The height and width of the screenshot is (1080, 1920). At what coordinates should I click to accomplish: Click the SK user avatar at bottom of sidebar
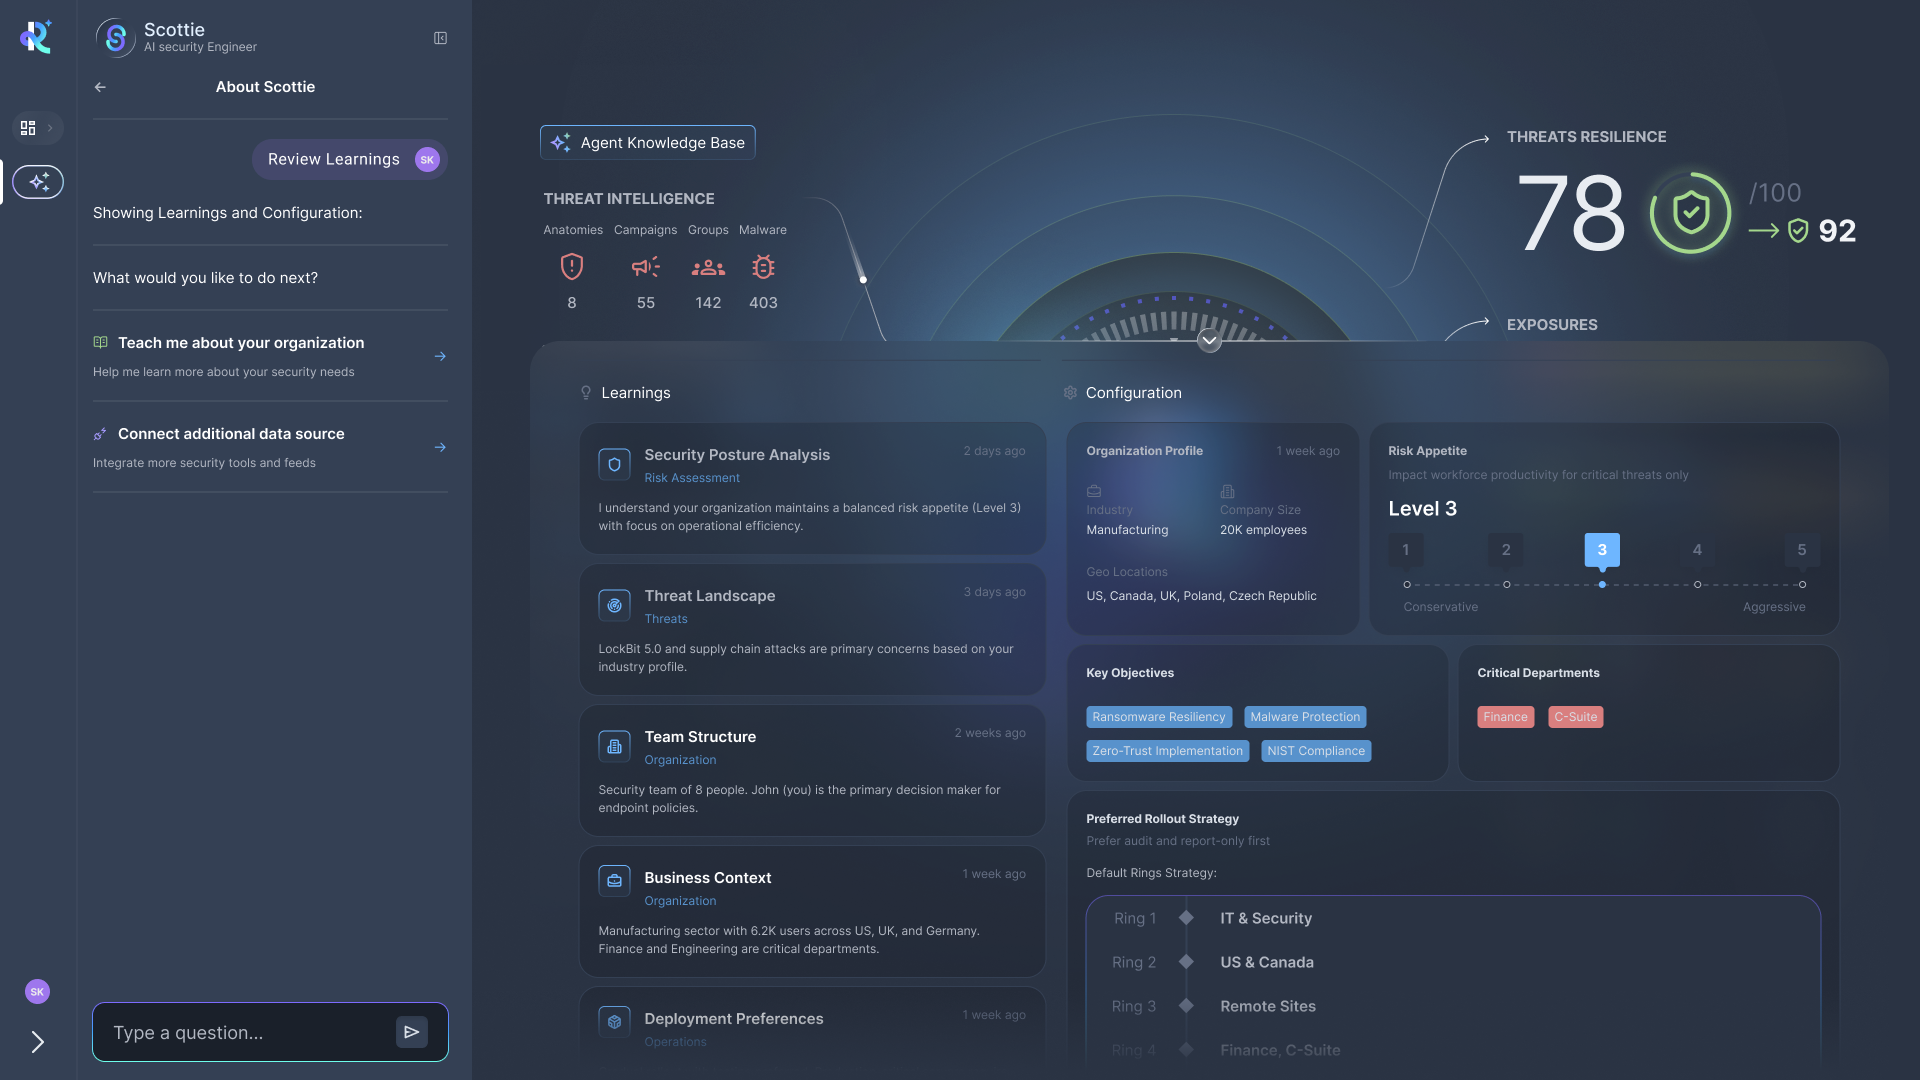click(37, 992)
